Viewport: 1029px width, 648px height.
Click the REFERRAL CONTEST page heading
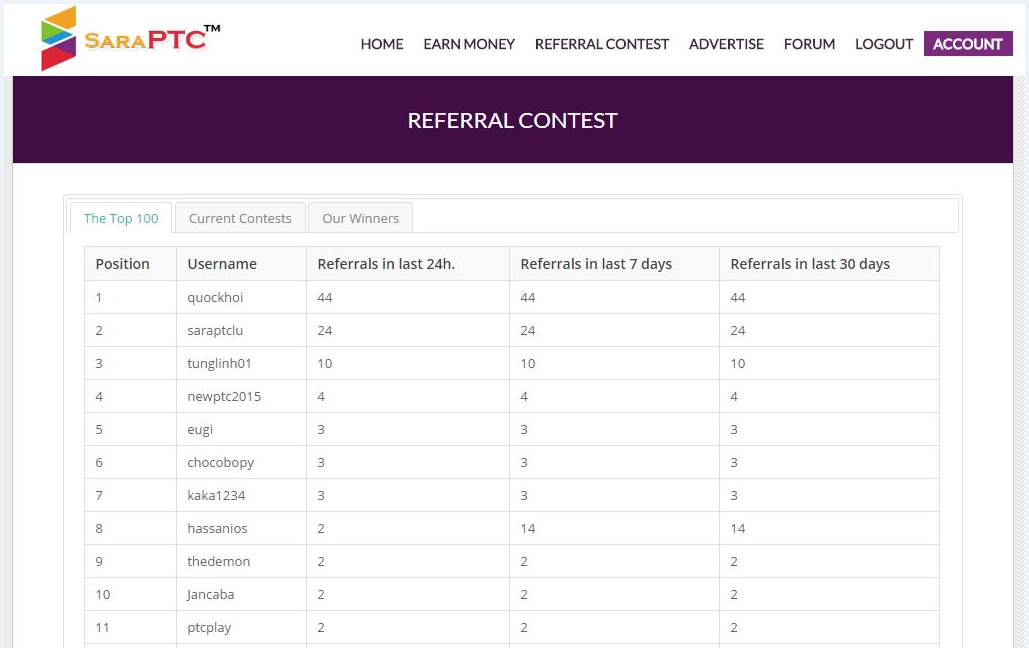point(512,121)
